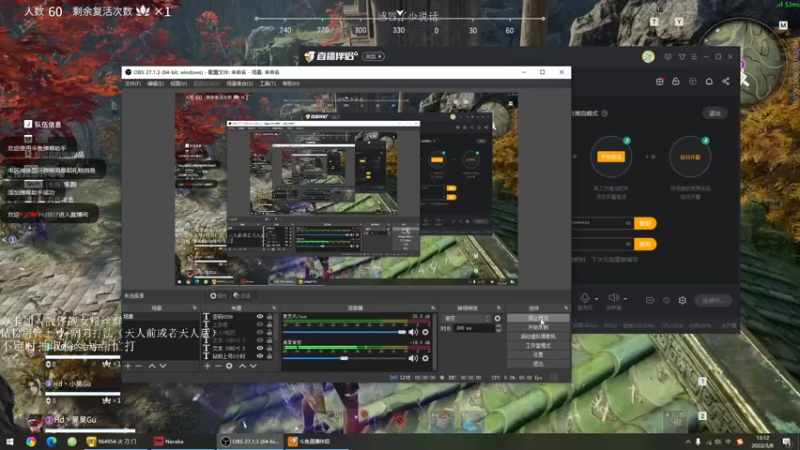Click help question mark beside push mode title
800x450 pixels.
(605, 113)
